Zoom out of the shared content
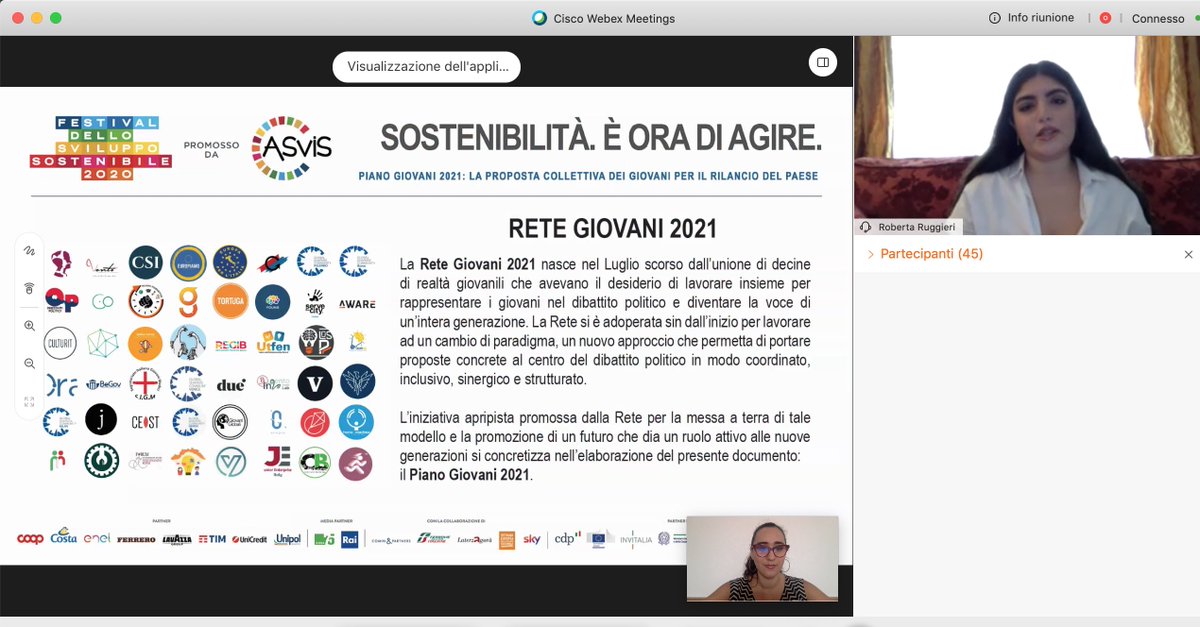 [x=29, y=364]
